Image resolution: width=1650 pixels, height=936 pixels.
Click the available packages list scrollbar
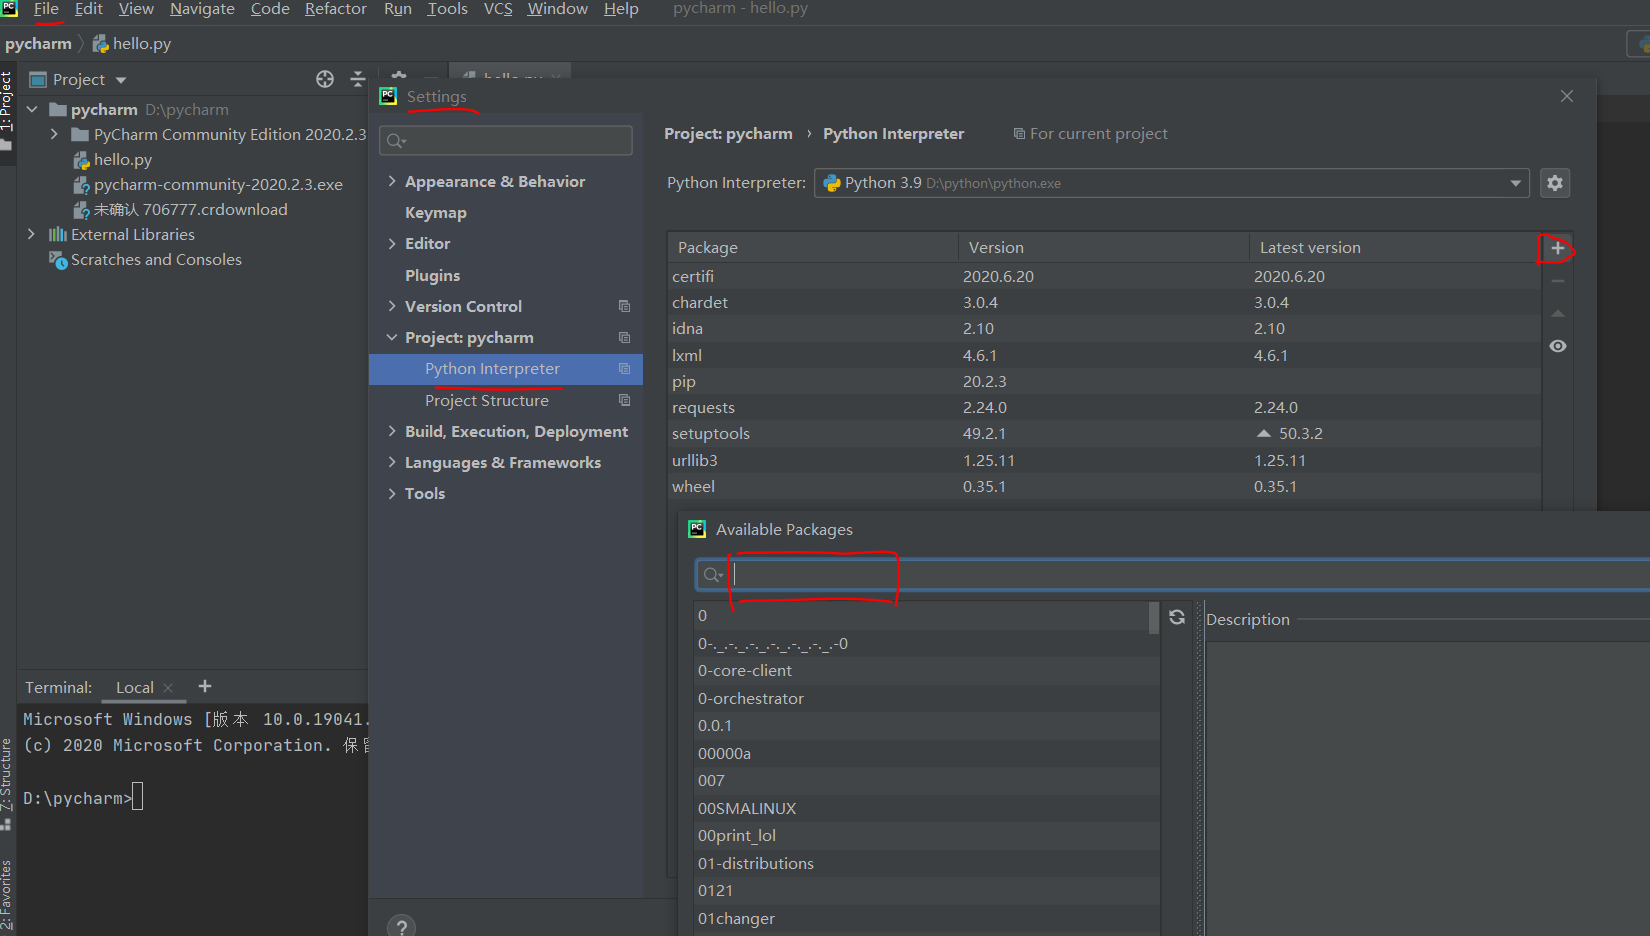coord(1154,618)
